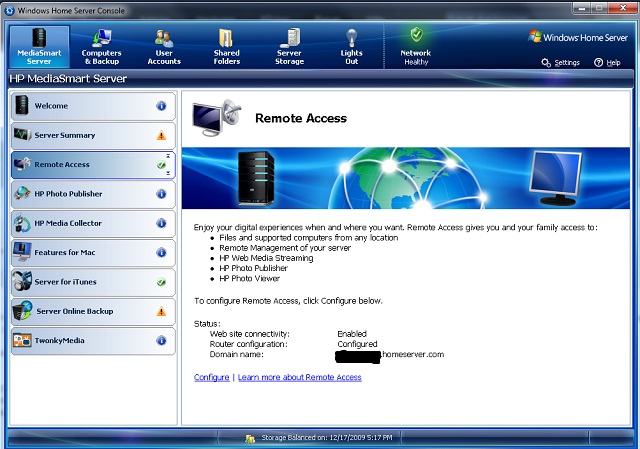Screen dimensions: 640x449
Task: Open Server for iTunes section
Action: pos(93,282)
